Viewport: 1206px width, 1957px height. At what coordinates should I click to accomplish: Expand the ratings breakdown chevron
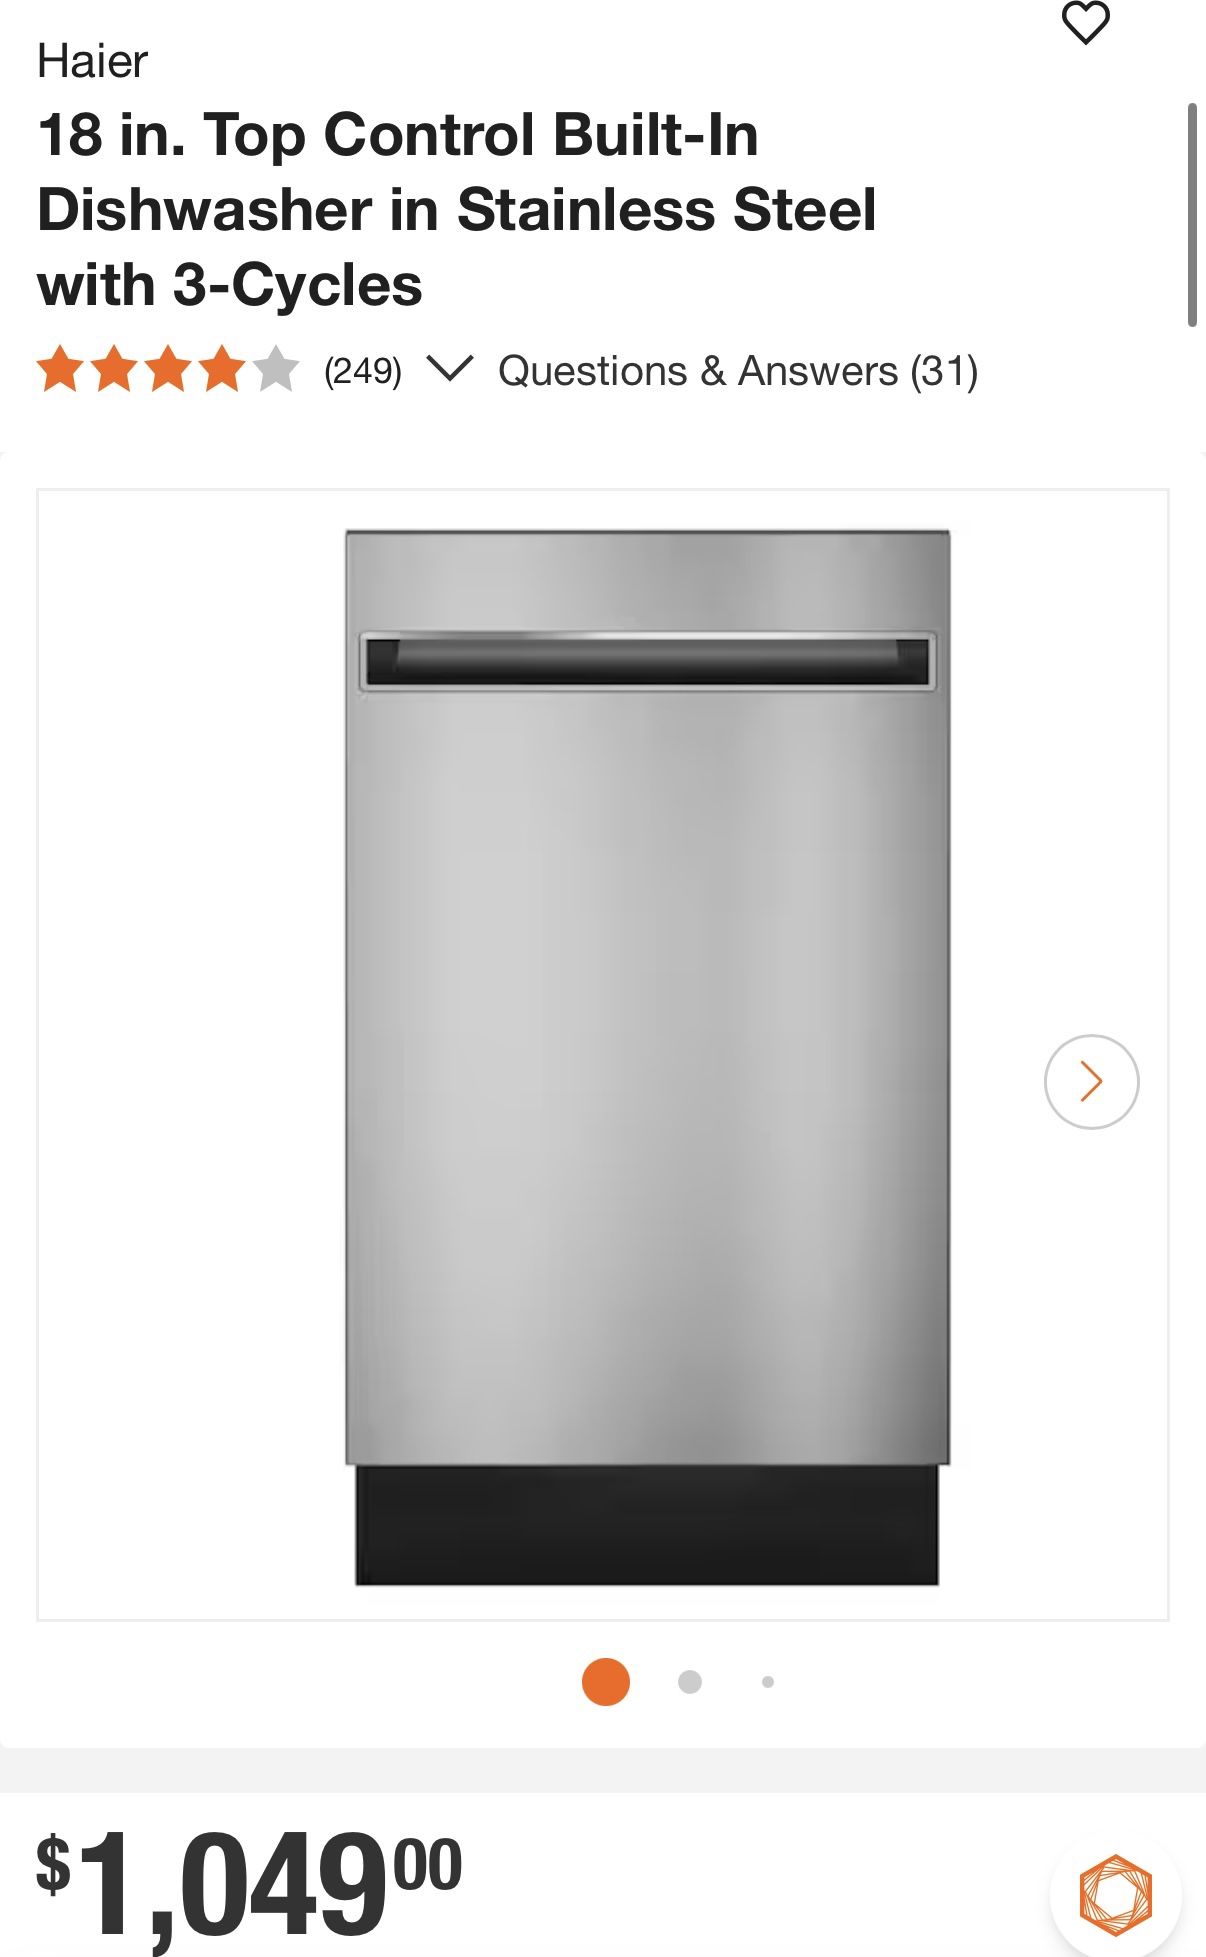449,369
